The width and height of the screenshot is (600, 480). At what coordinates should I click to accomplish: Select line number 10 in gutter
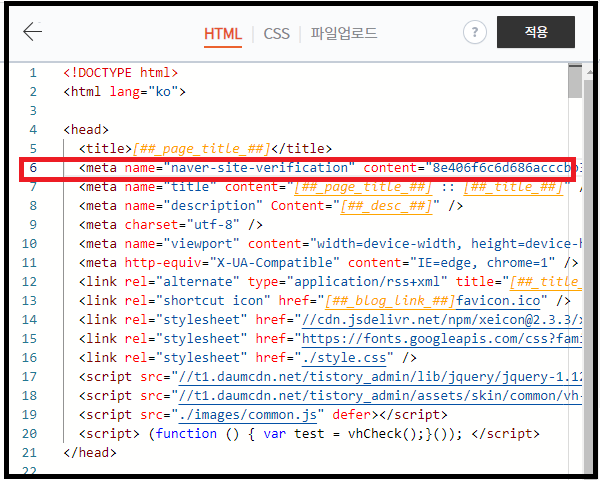click(29, 244)
